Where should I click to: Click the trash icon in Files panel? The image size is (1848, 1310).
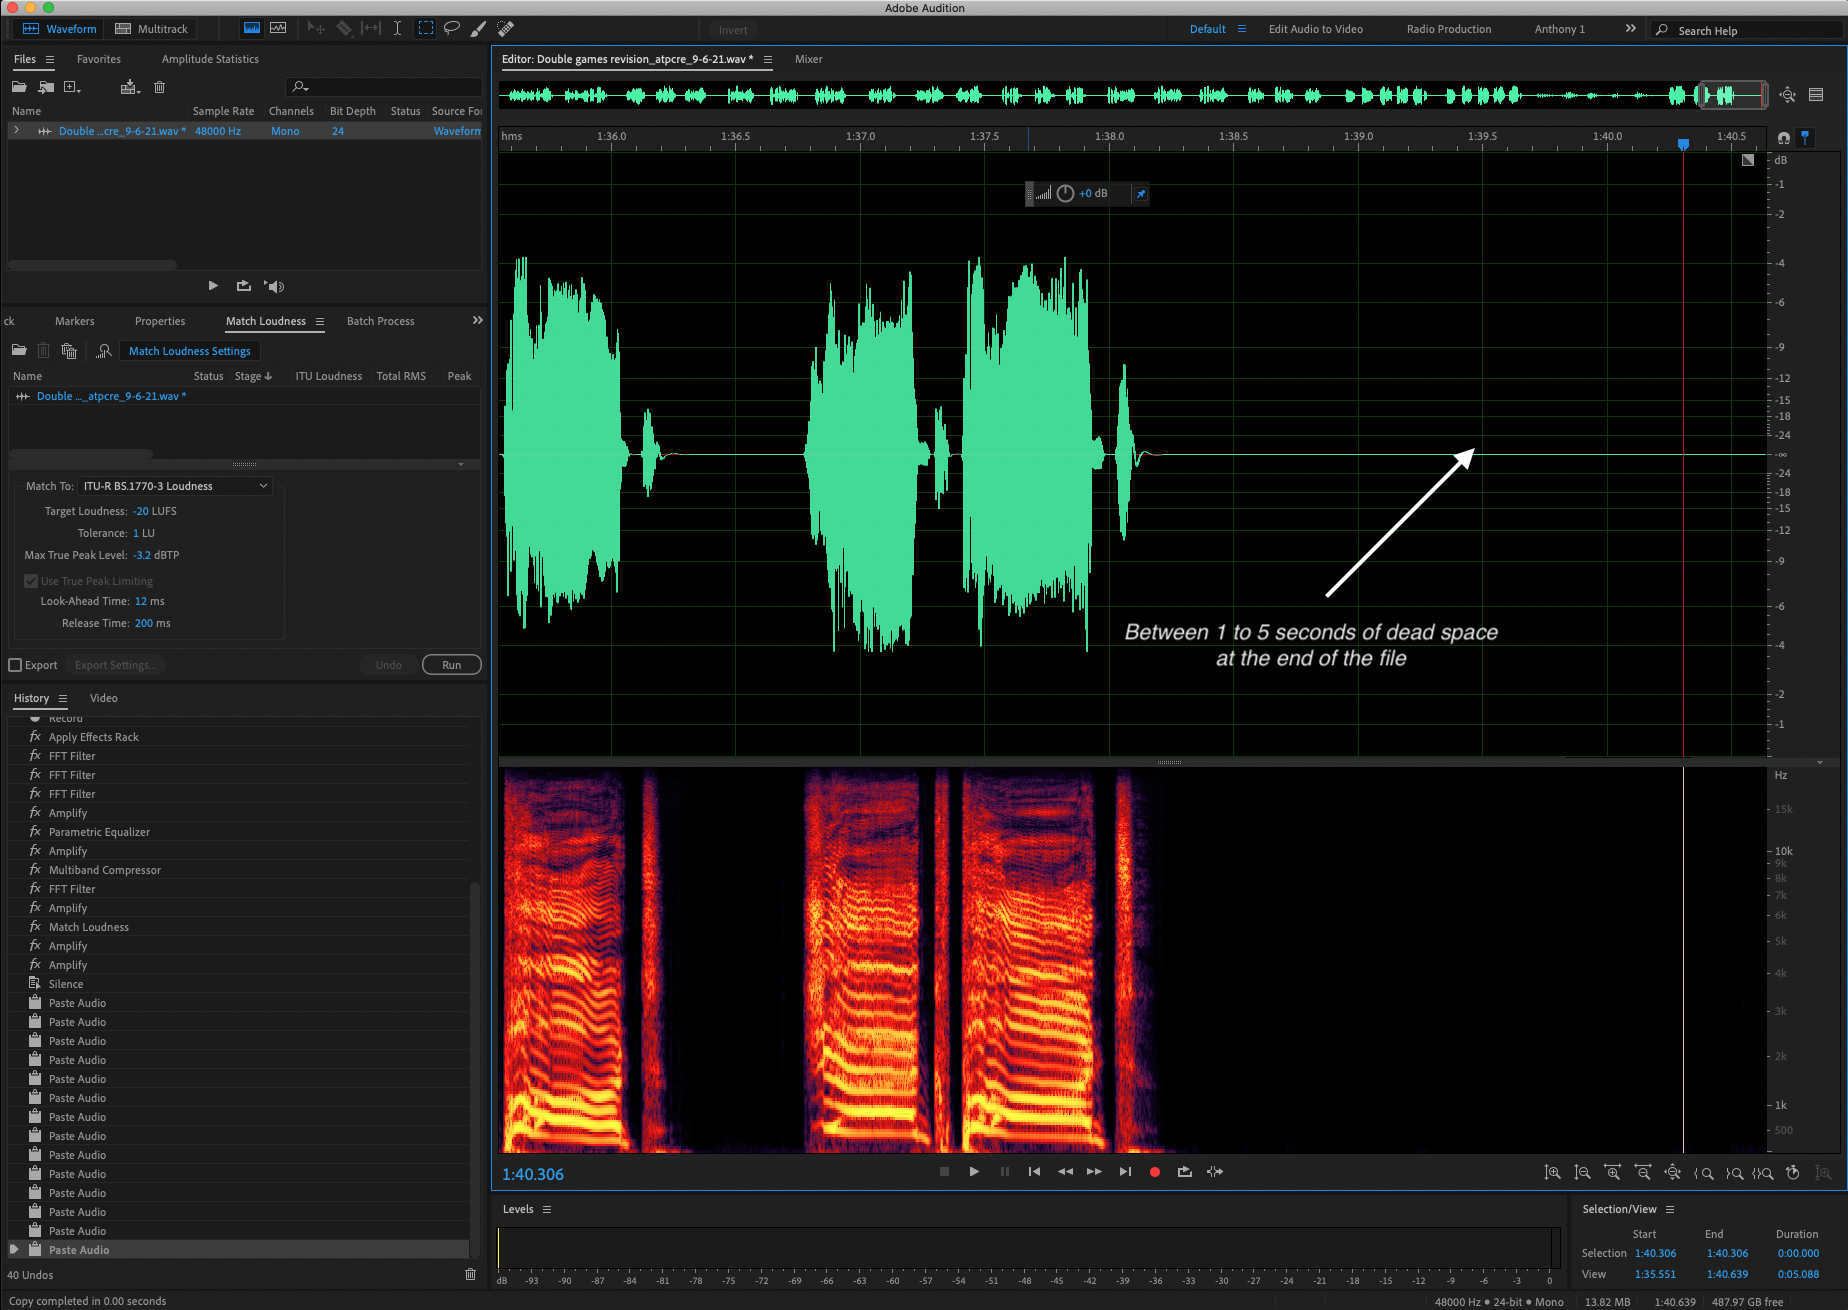(x=159, y=87)
